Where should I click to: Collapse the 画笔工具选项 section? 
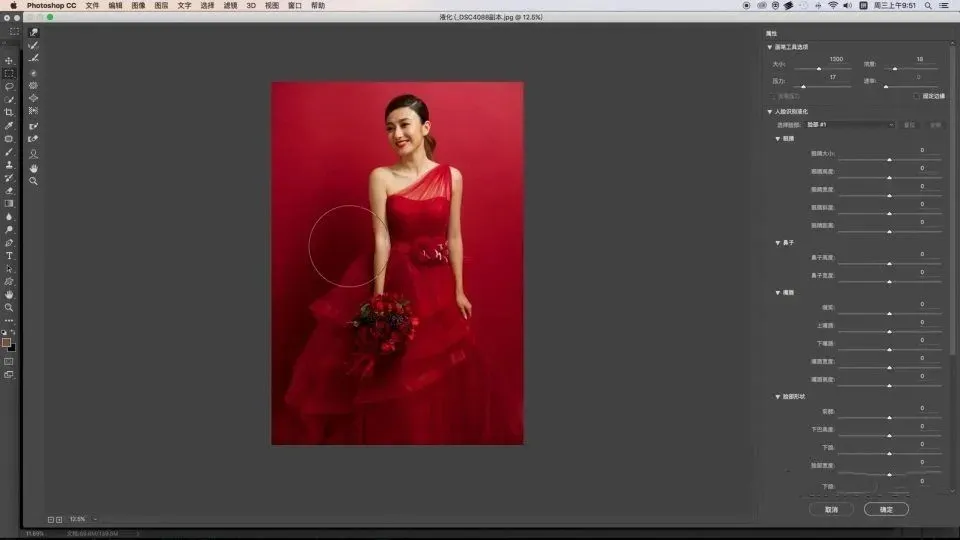[x=770, y=47]
